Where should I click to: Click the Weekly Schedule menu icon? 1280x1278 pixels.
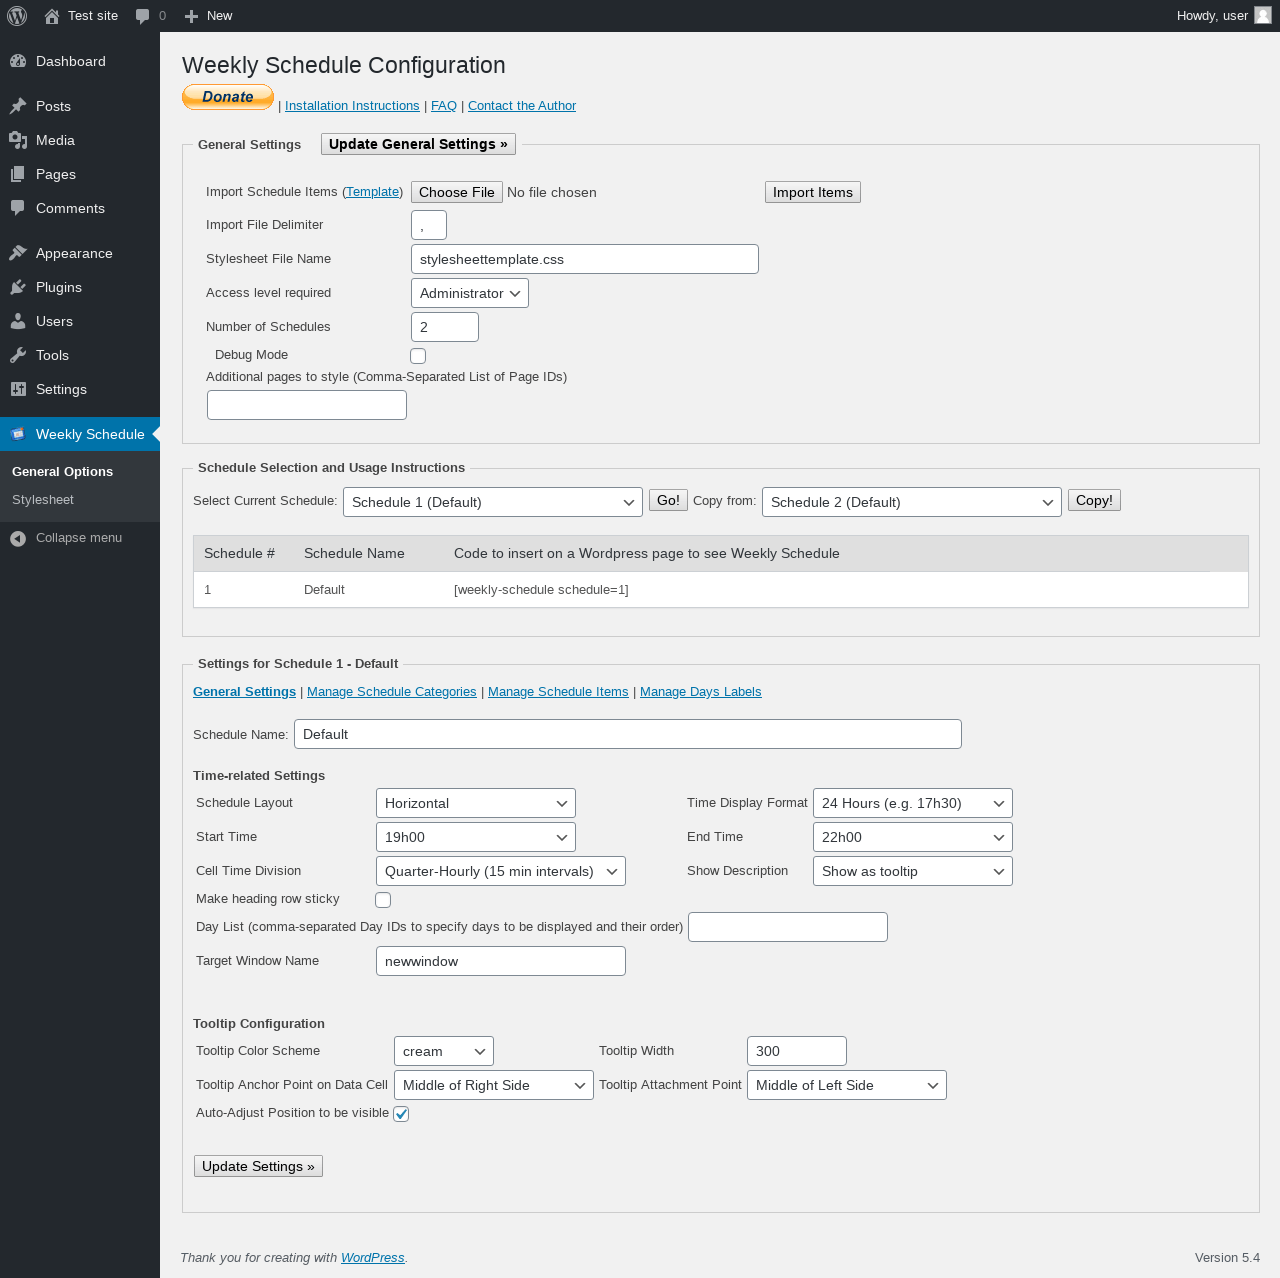(x=18, y=434)
